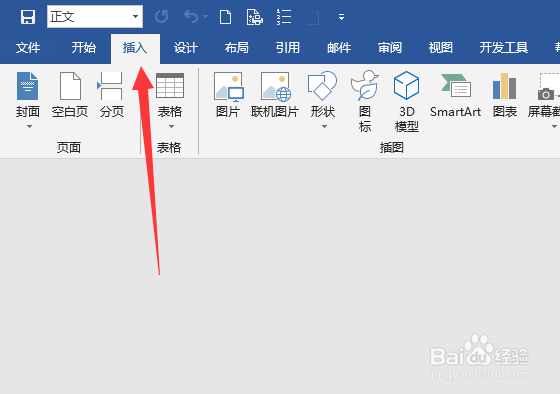Select the 插入 tab
The width and height of the screenshot is (560, 394).
[135, 48]
